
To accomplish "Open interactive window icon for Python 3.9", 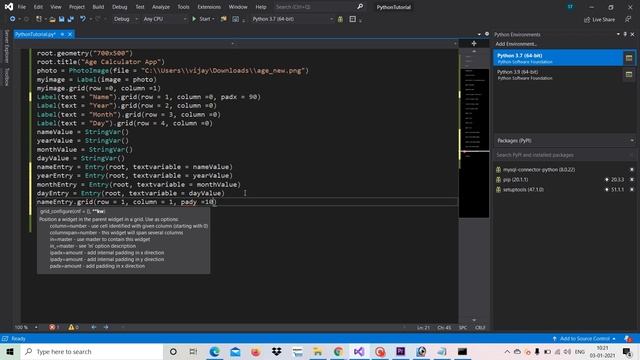I will [x=629, y=74].
